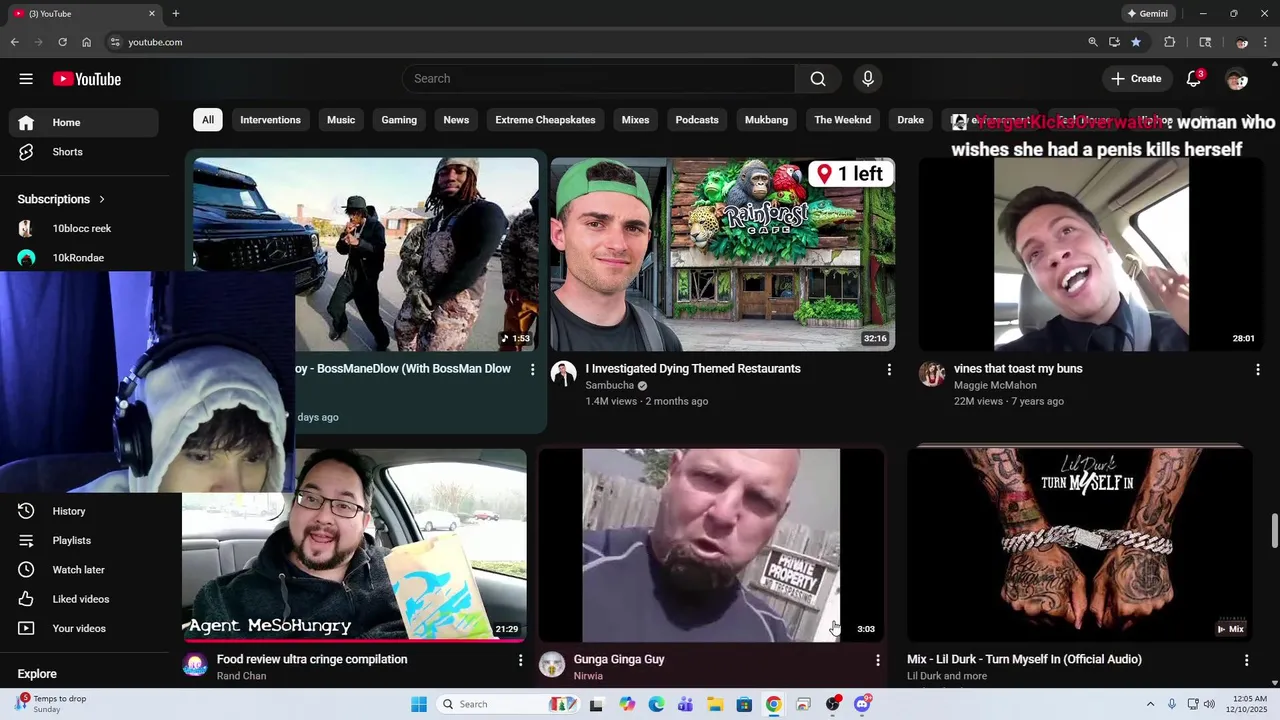
Task: Click the YouTube search input field
Action: tap(598, 79)
